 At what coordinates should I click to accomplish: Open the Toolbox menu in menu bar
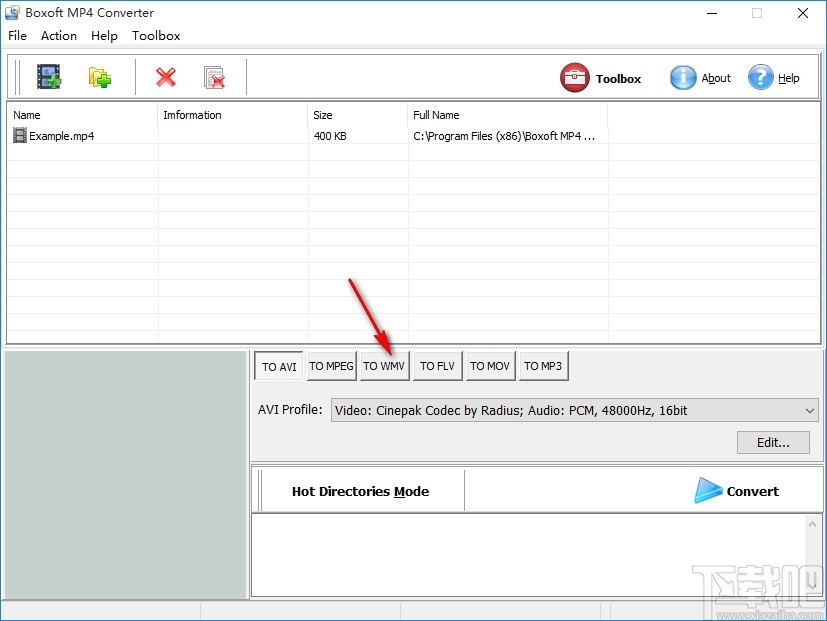point(156,35)
